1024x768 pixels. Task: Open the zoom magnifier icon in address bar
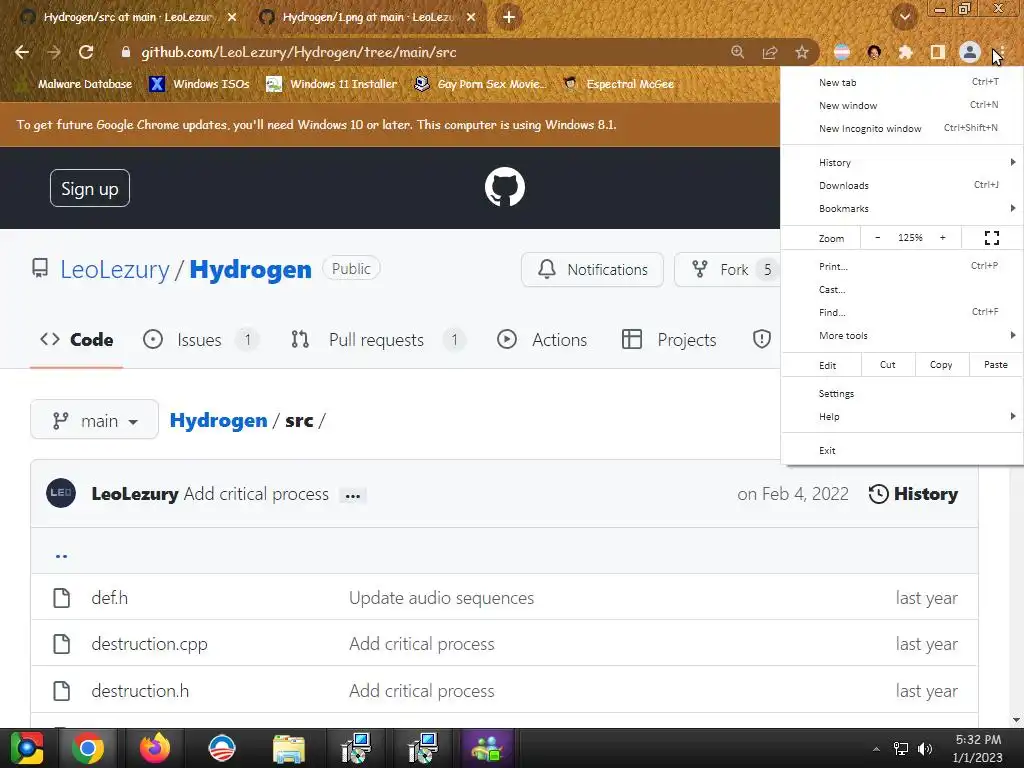(x=737, y=52)
